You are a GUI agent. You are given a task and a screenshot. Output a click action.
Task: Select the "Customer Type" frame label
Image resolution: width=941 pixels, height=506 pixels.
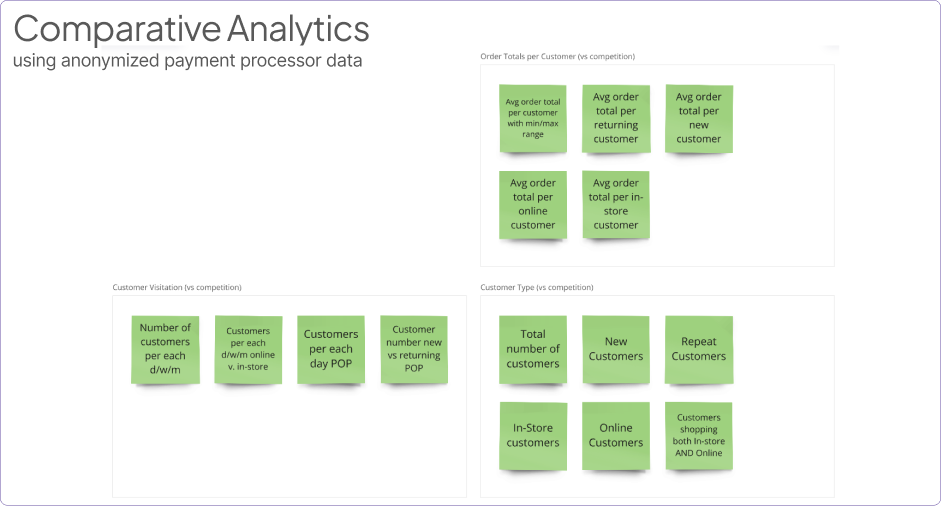coord(536,288)
